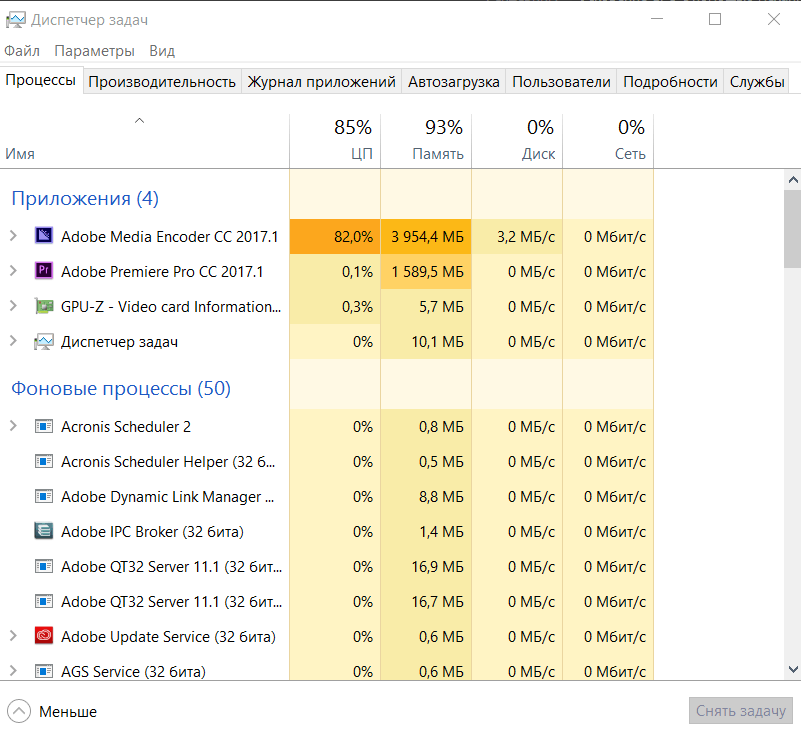Viewport: 801px width, 730px height.
Task: Select the Adobe IPC Broker (32 бита) process
Action: point(327,531)
